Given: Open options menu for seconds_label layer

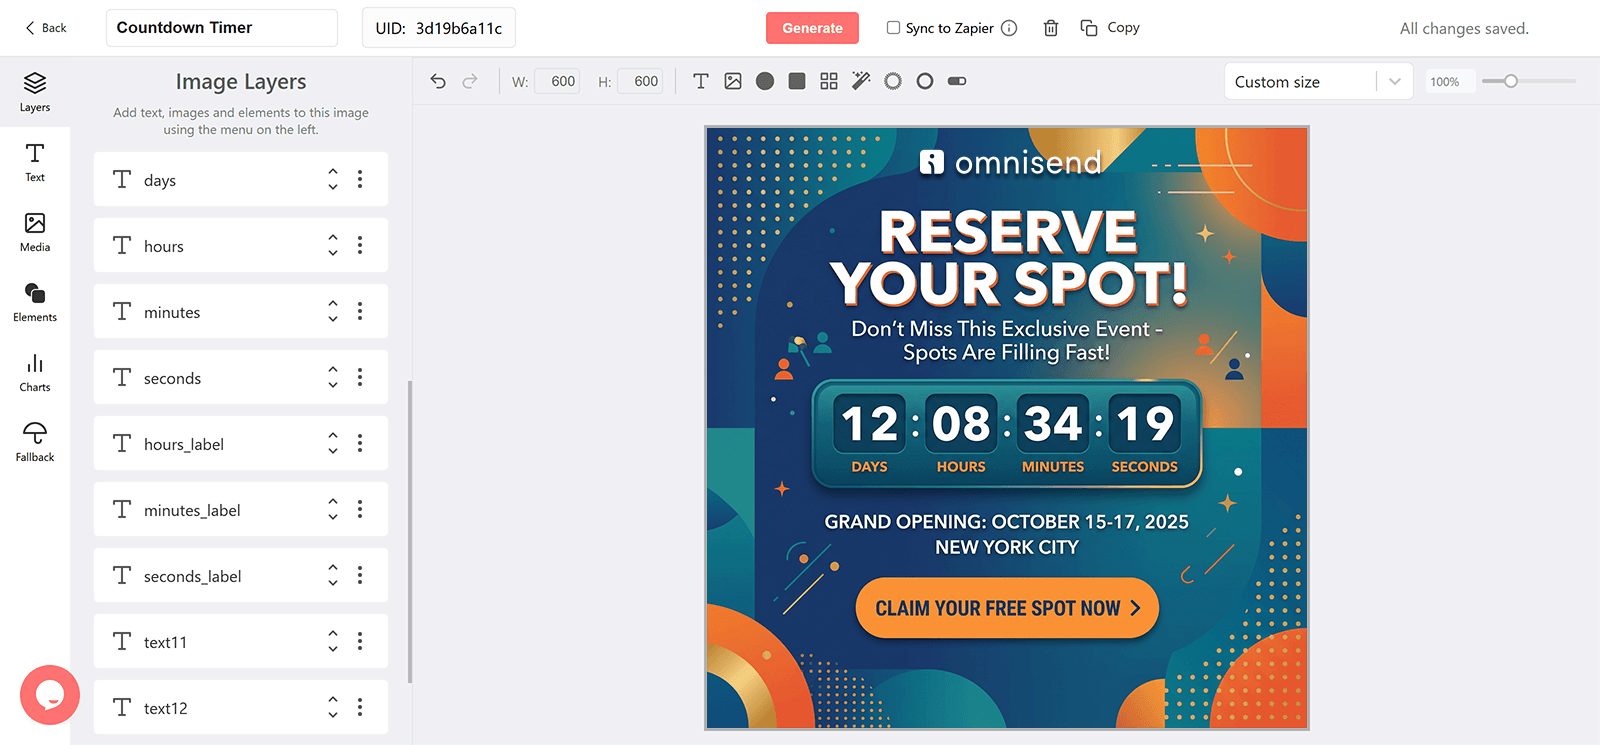Looking at the screenshot, I should (360, 575).
